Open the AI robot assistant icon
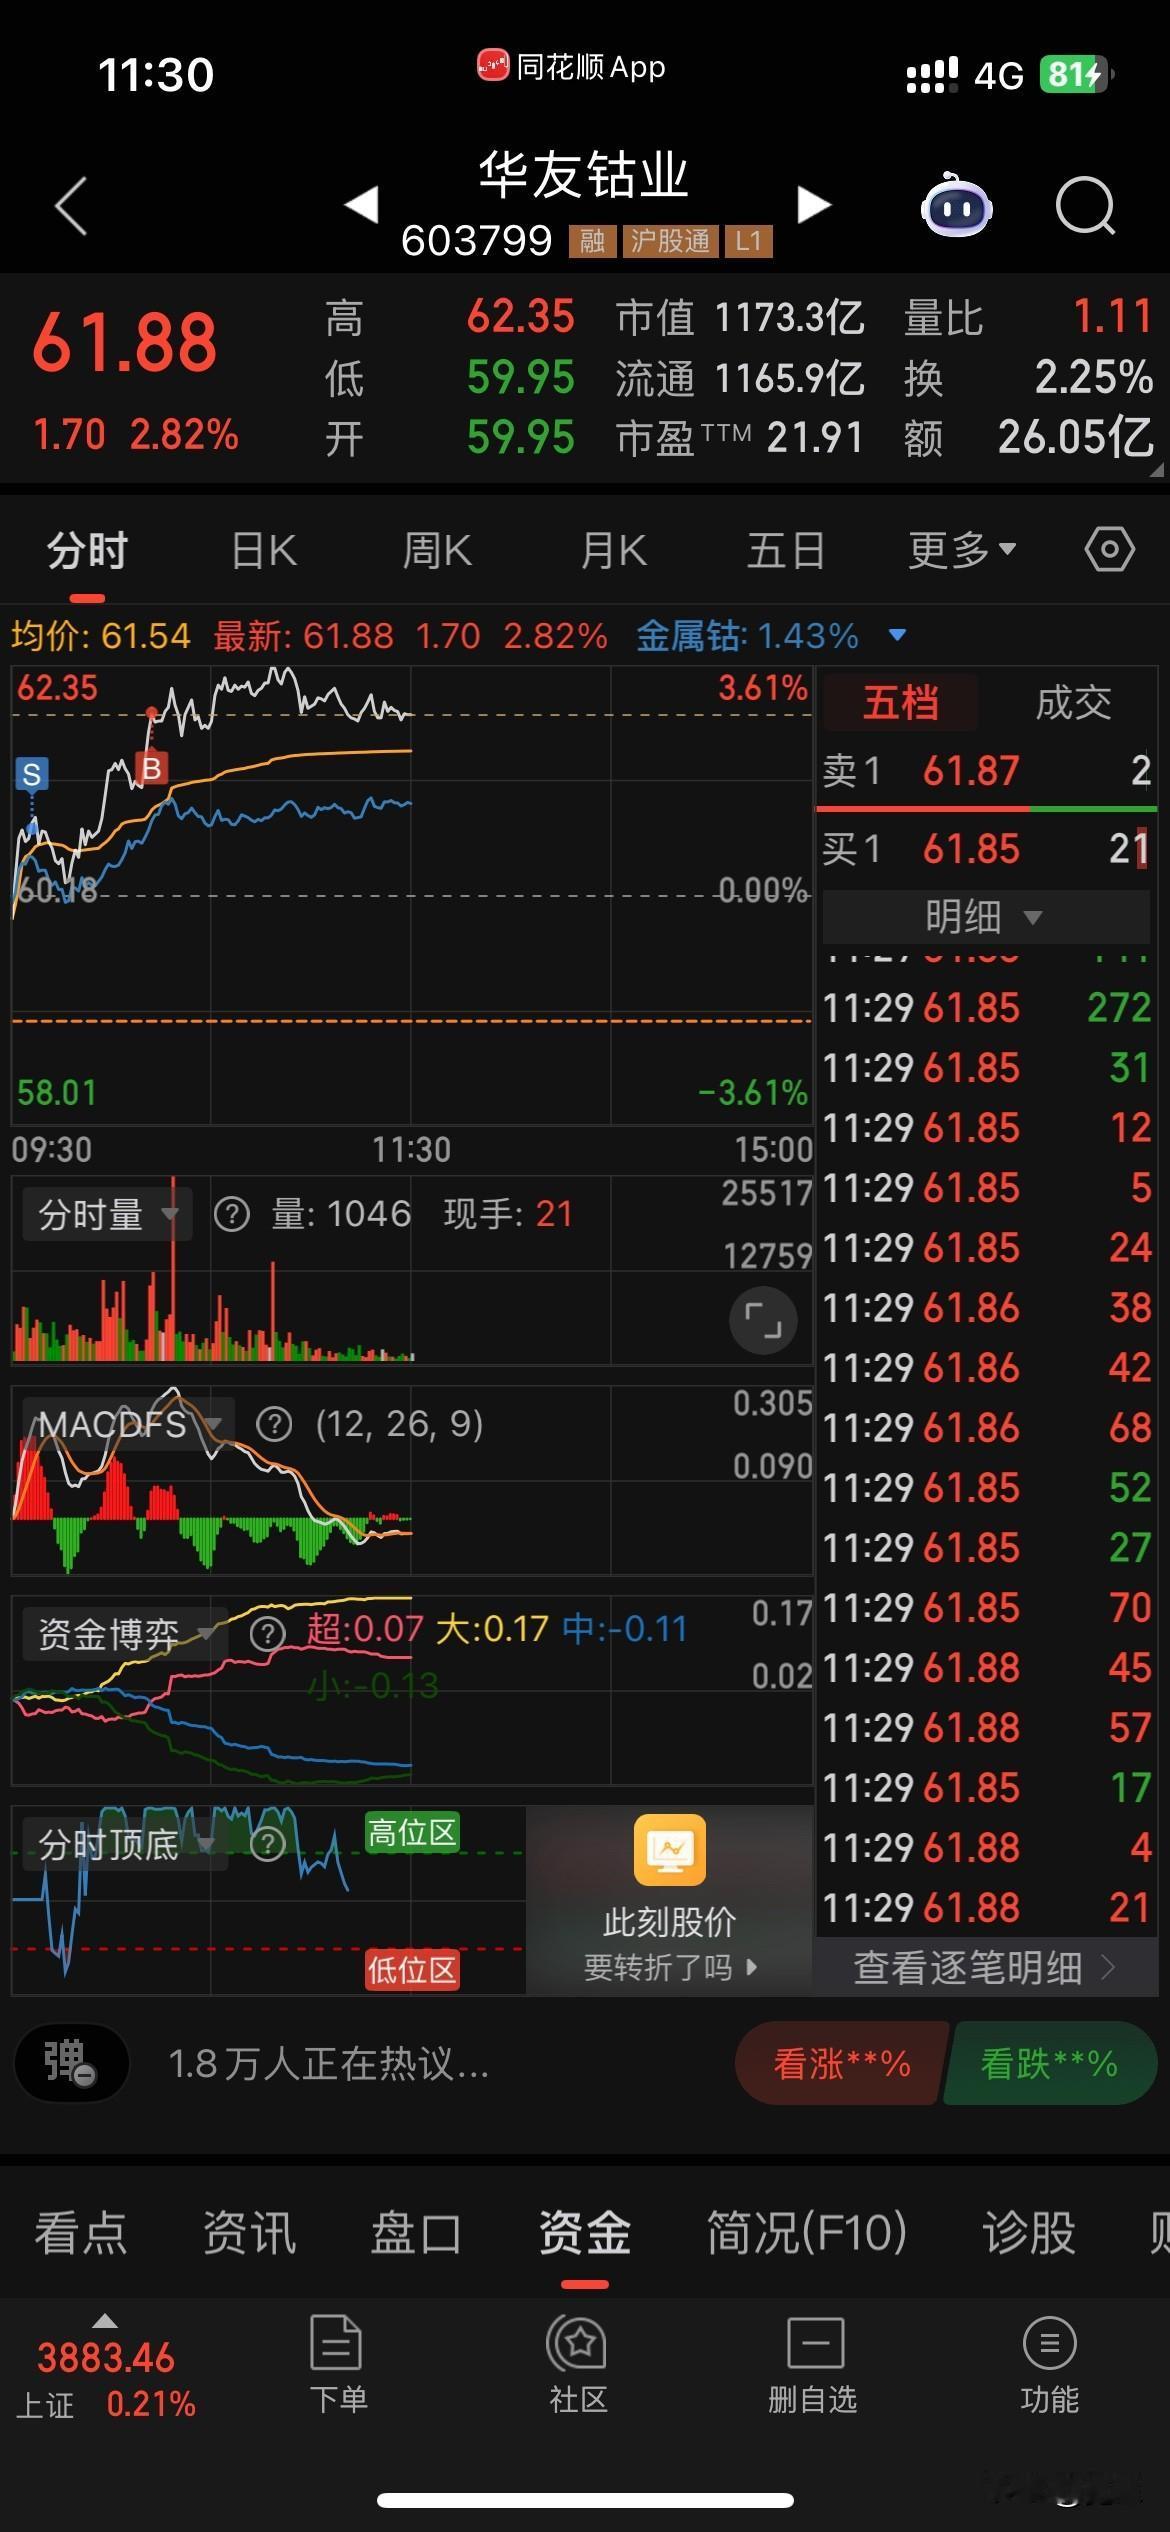The height and width of the screenshot is (2532, 1170). click(956, 206)
